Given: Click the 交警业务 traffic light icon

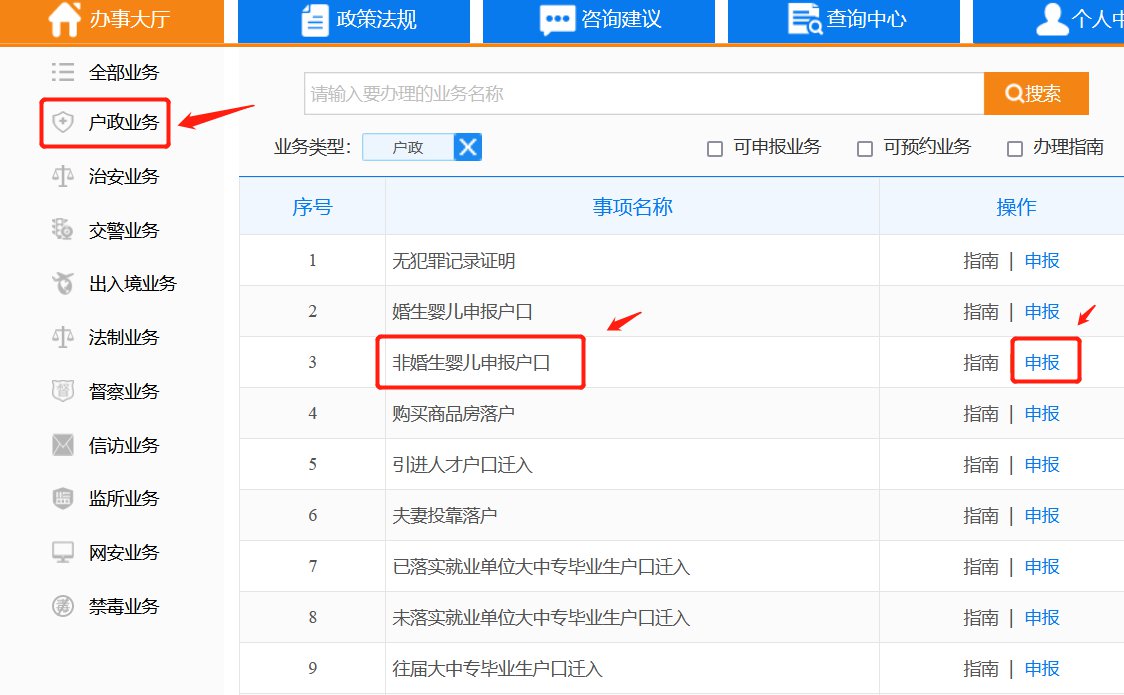Looking at the screenshot, I should [x=63, y=230].
